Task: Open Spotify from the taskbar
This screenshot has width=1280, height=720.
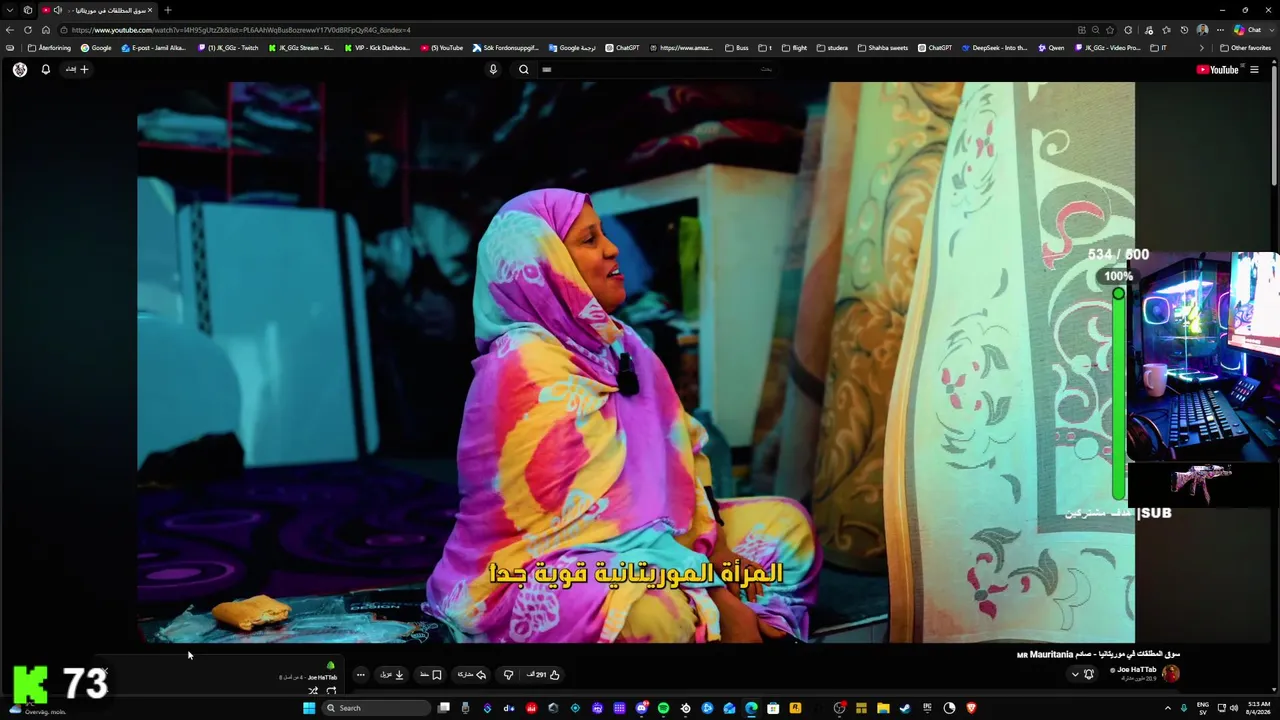Action: (663, 708)
